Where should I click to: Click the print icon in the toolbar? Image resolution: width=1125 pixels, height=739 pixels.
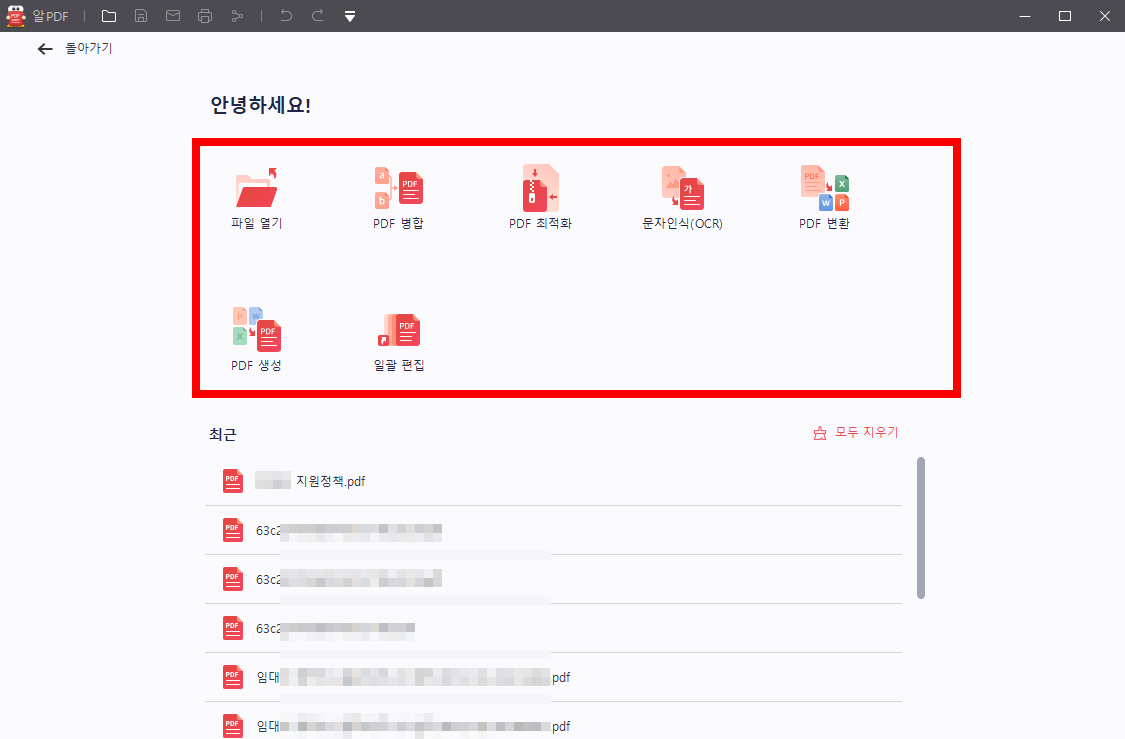click(x=204, y=15)
